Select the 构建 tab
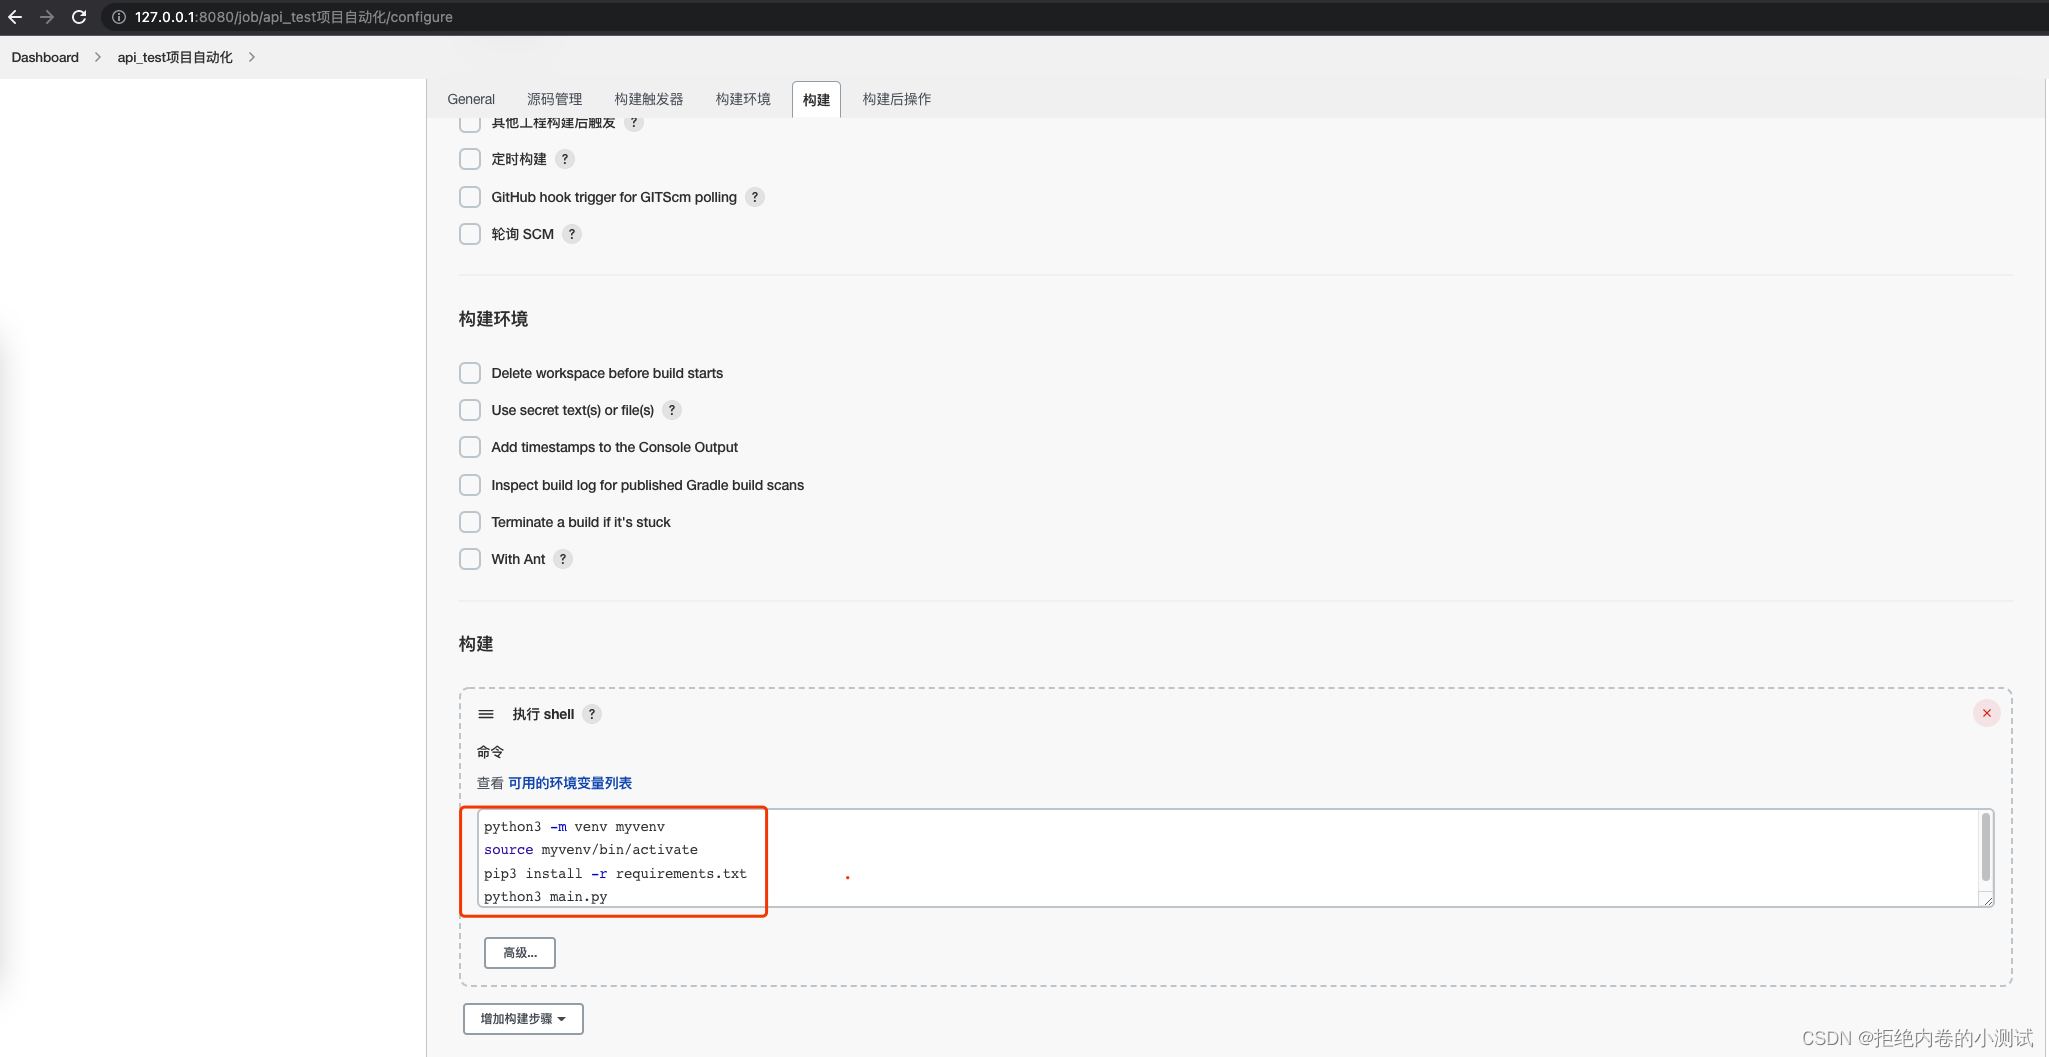2049x1057 pixels. (x=816, y=100)
